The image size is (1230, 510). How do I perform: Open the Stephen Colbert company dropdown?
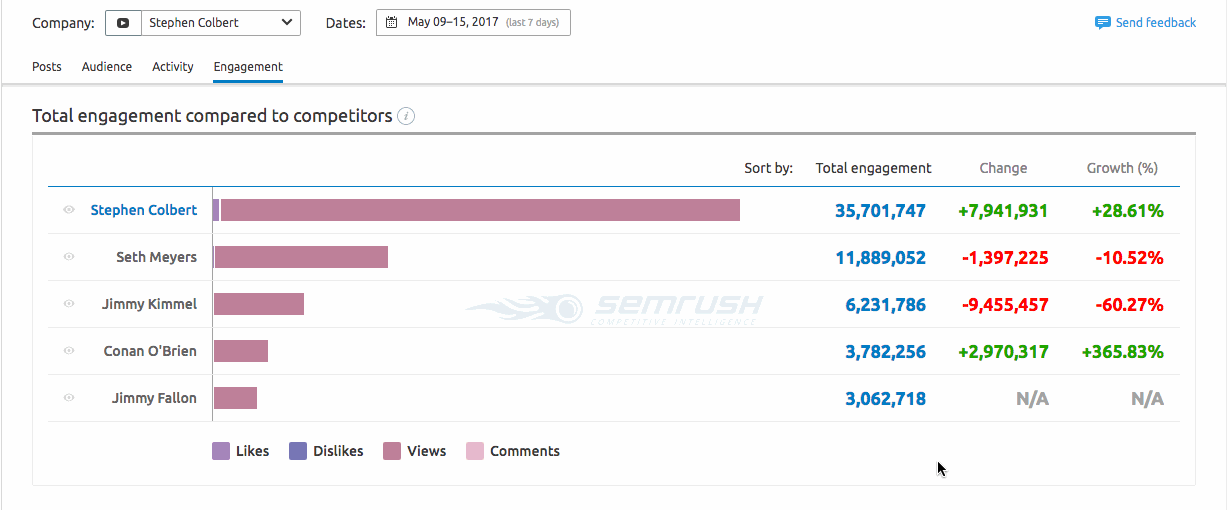220,22
